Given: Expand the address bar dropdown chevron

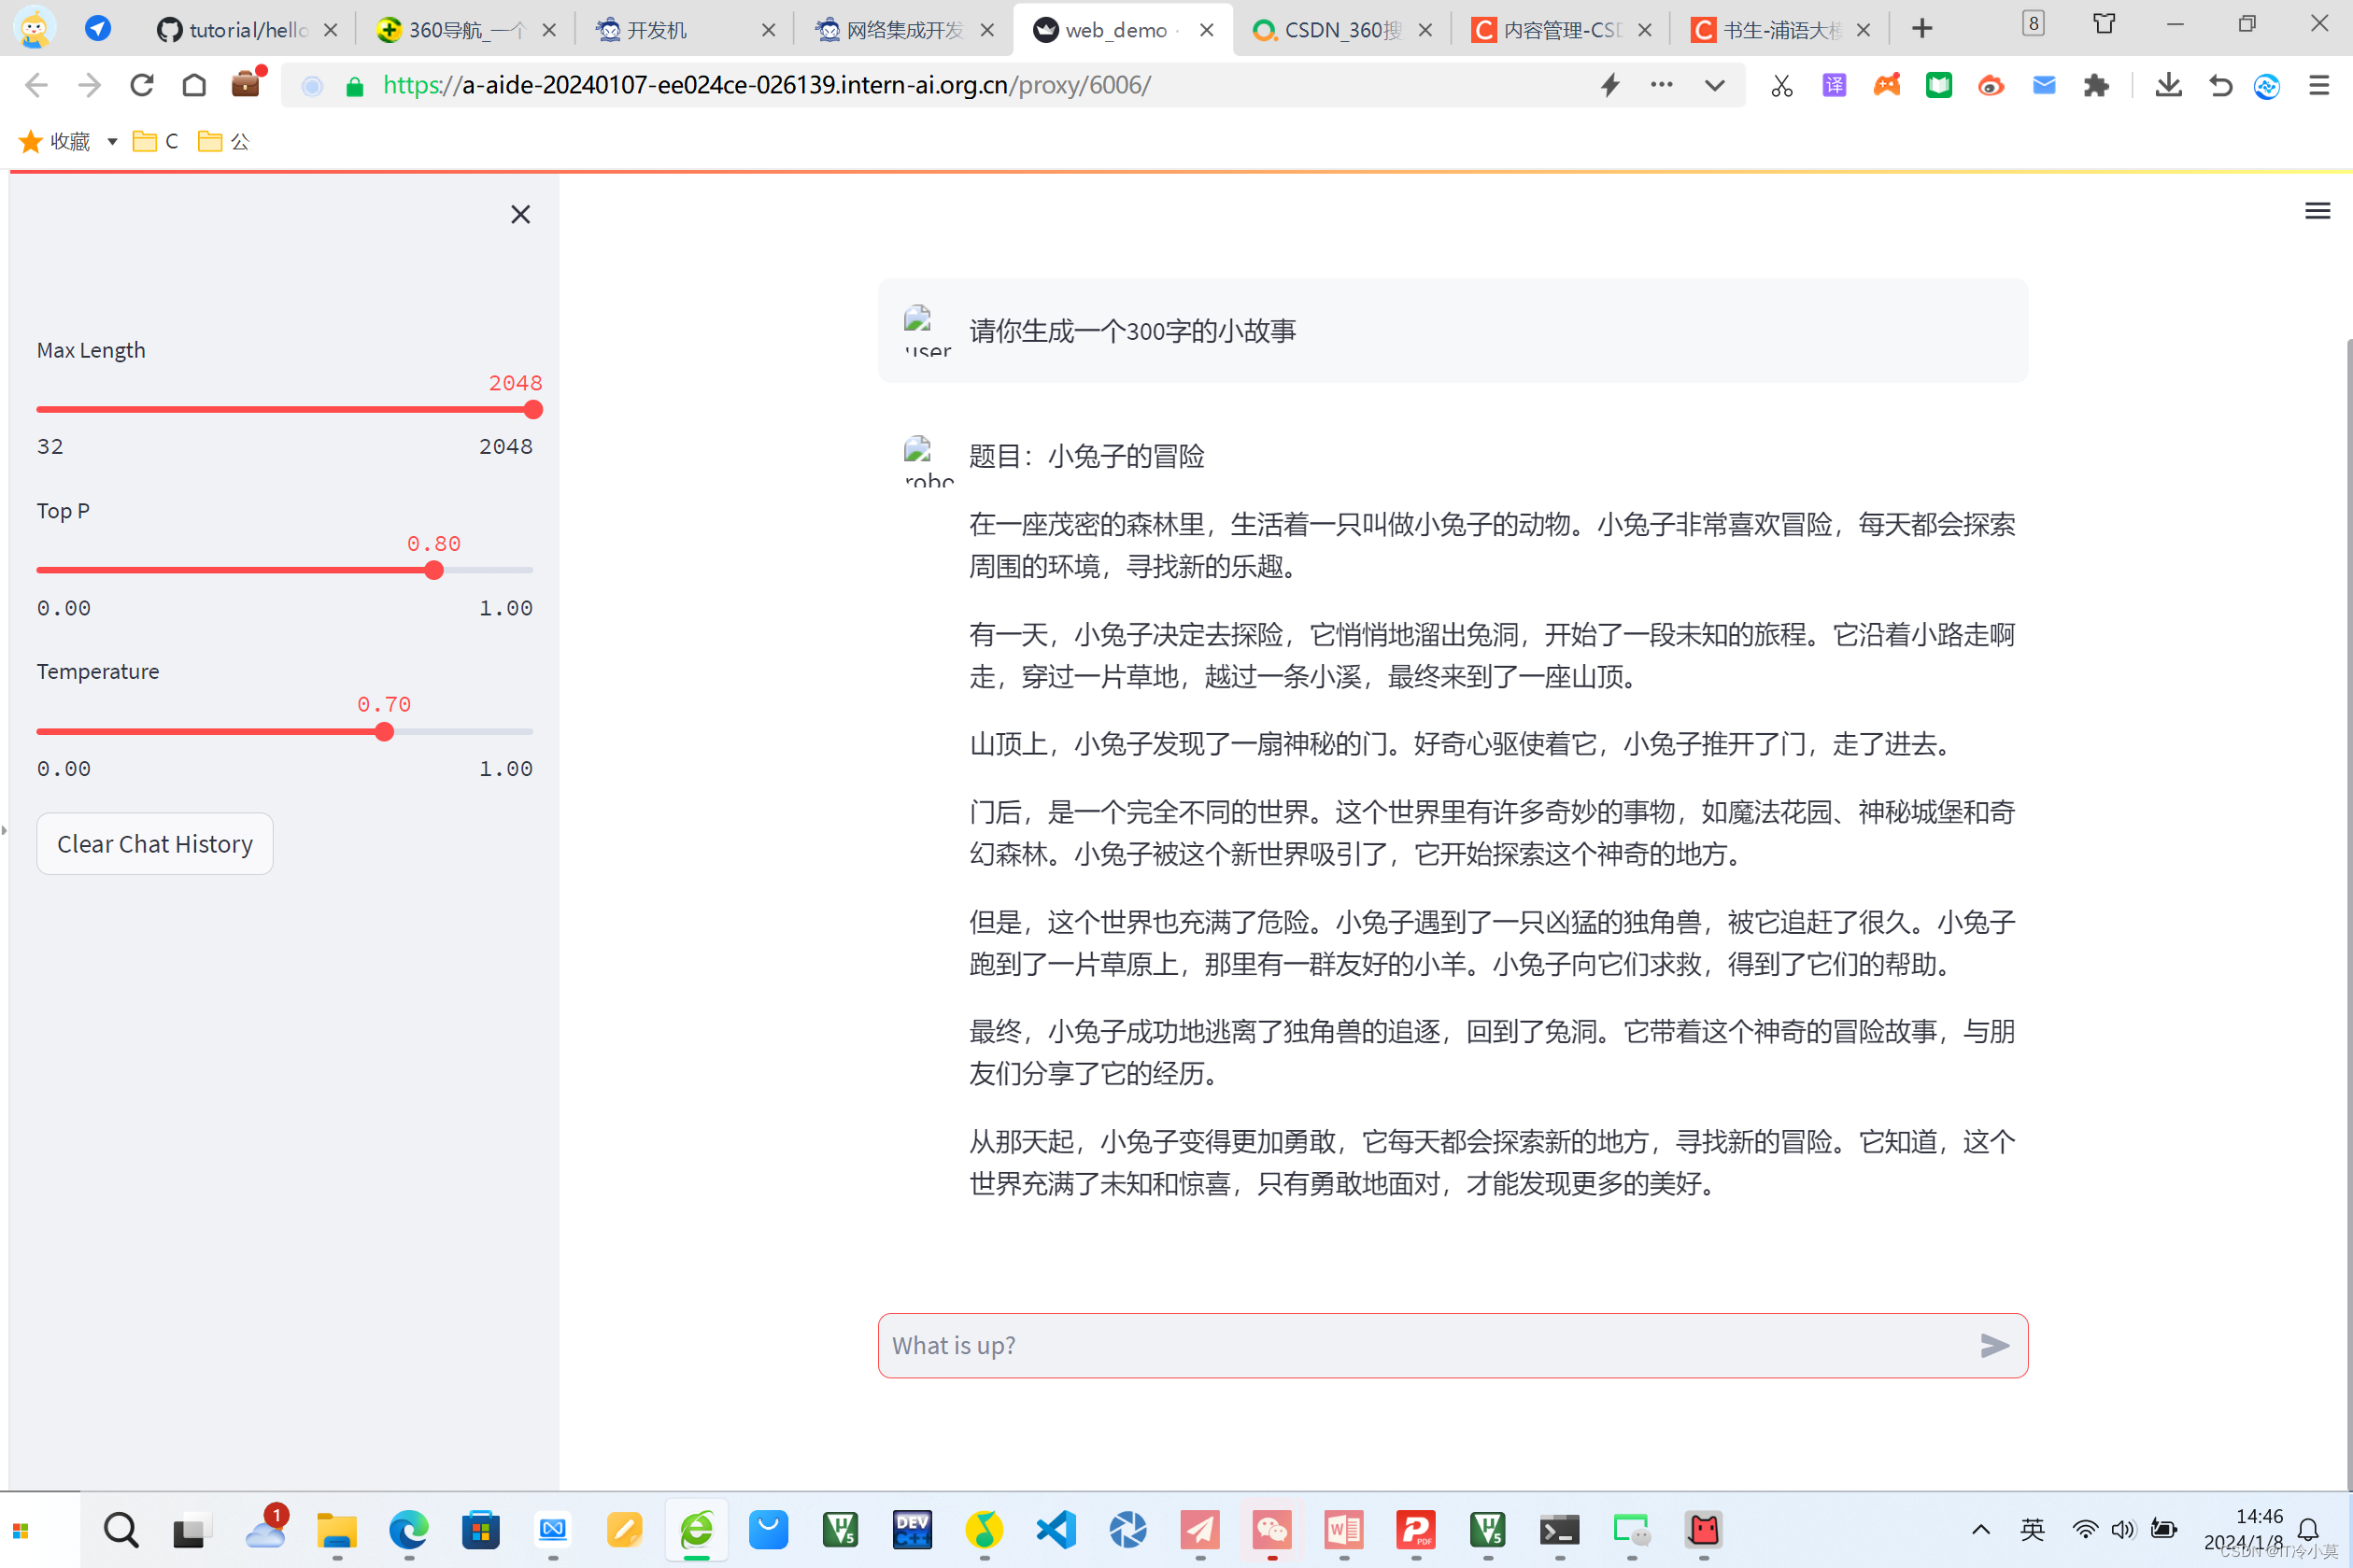Looking at the screenshot, I should coord(1714,86).
